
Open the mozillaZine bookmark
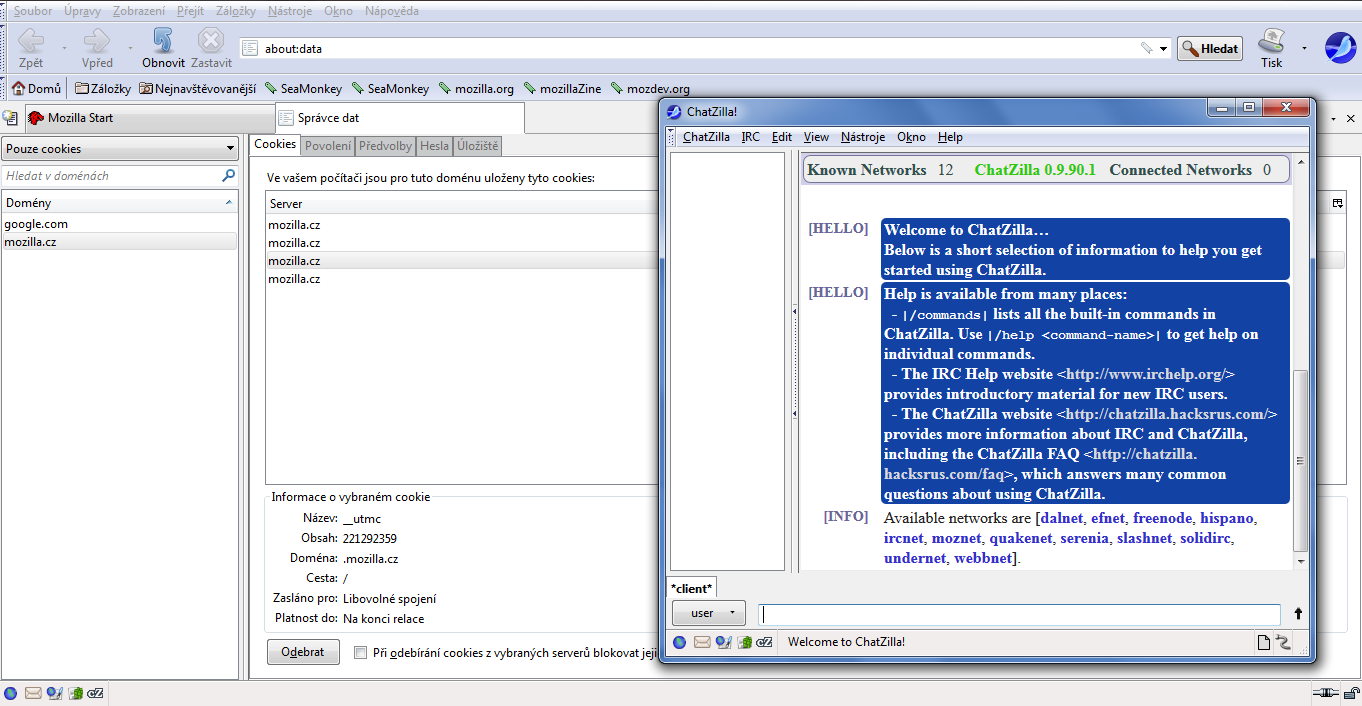pyautogui.click(x=563, y=89)
